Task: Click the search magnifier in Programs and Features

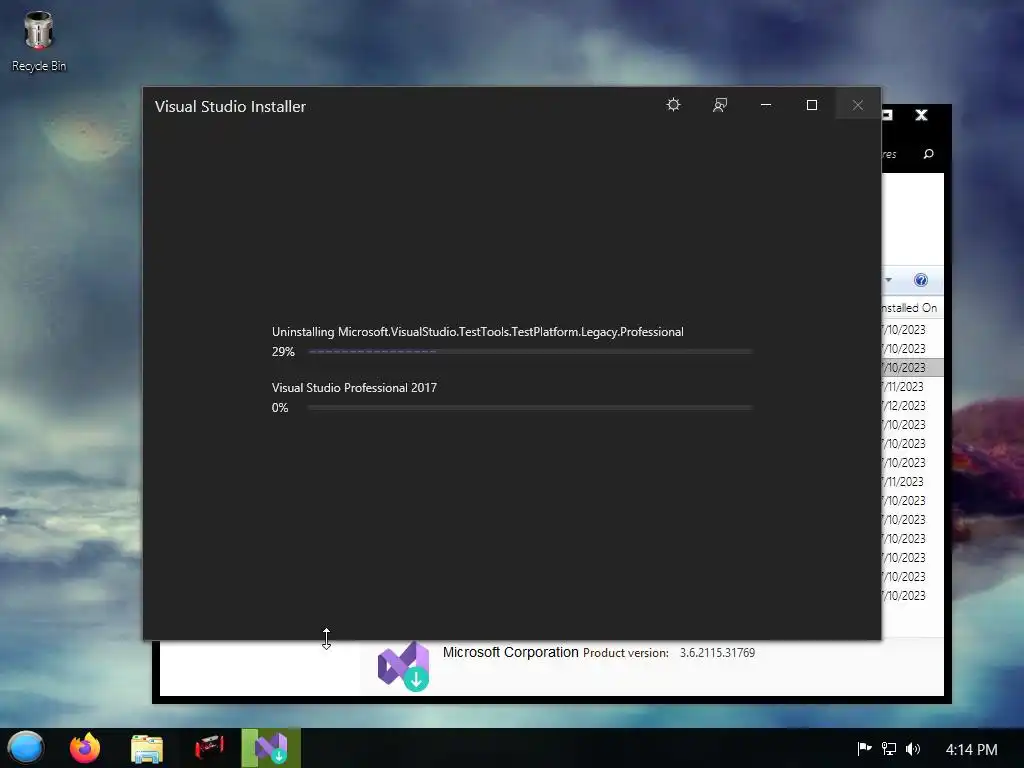Action: 928,154
